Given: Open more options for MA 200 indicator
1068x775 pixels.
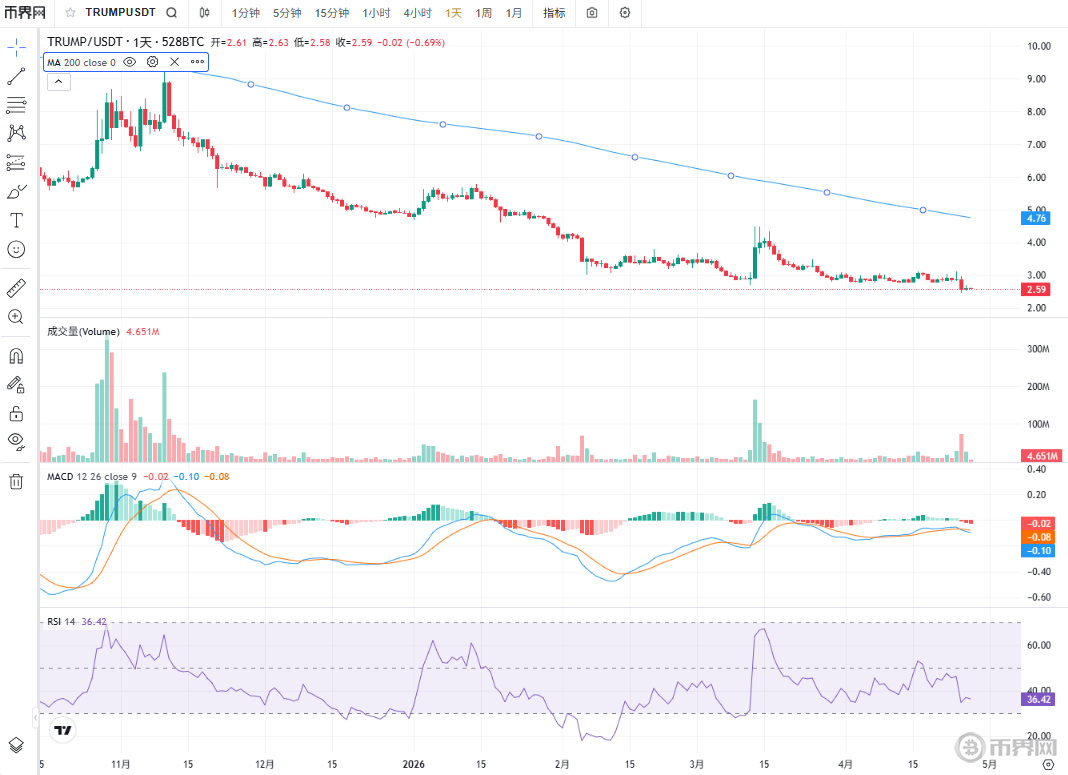Looking at the screenshot, I should [x=197, y=62].
